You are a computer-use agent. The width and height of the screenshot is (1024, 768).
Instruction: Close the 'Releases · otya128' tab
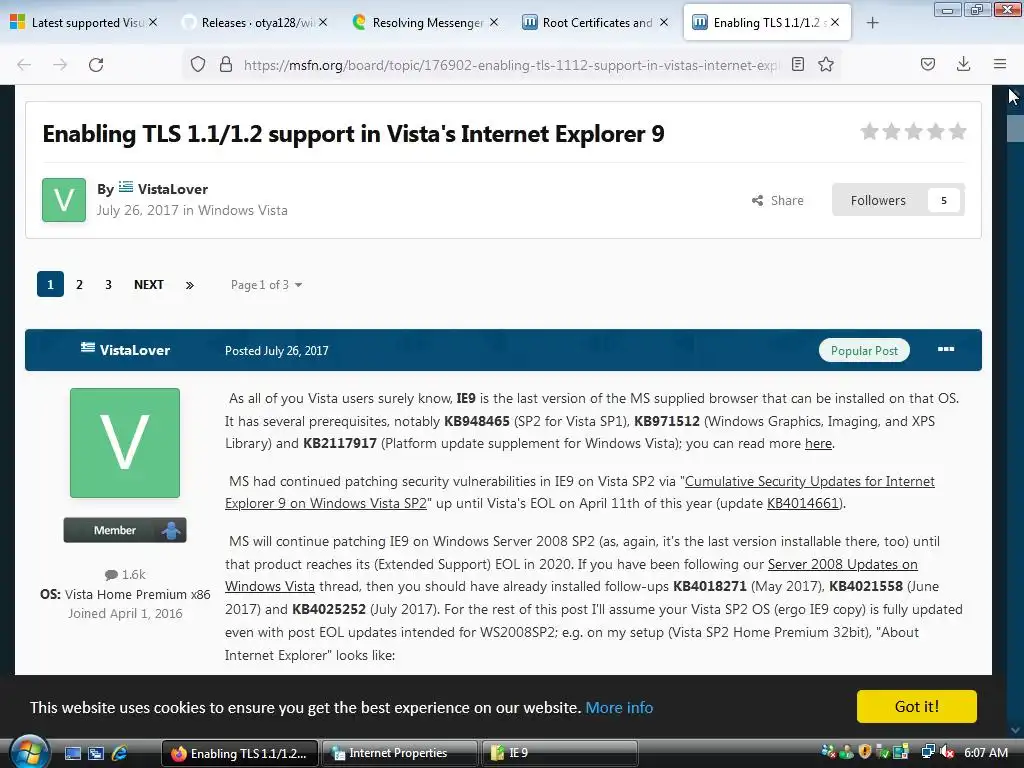(323, 22)
